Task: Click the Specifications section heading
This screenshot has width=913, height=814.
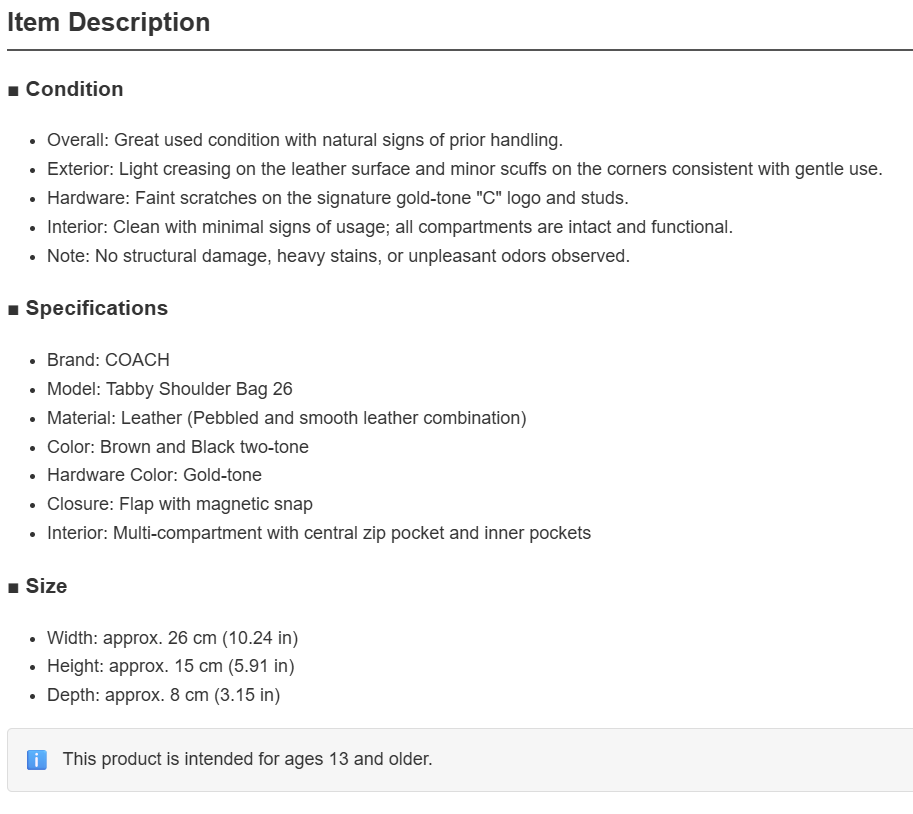Action: (x=97, y=308)
